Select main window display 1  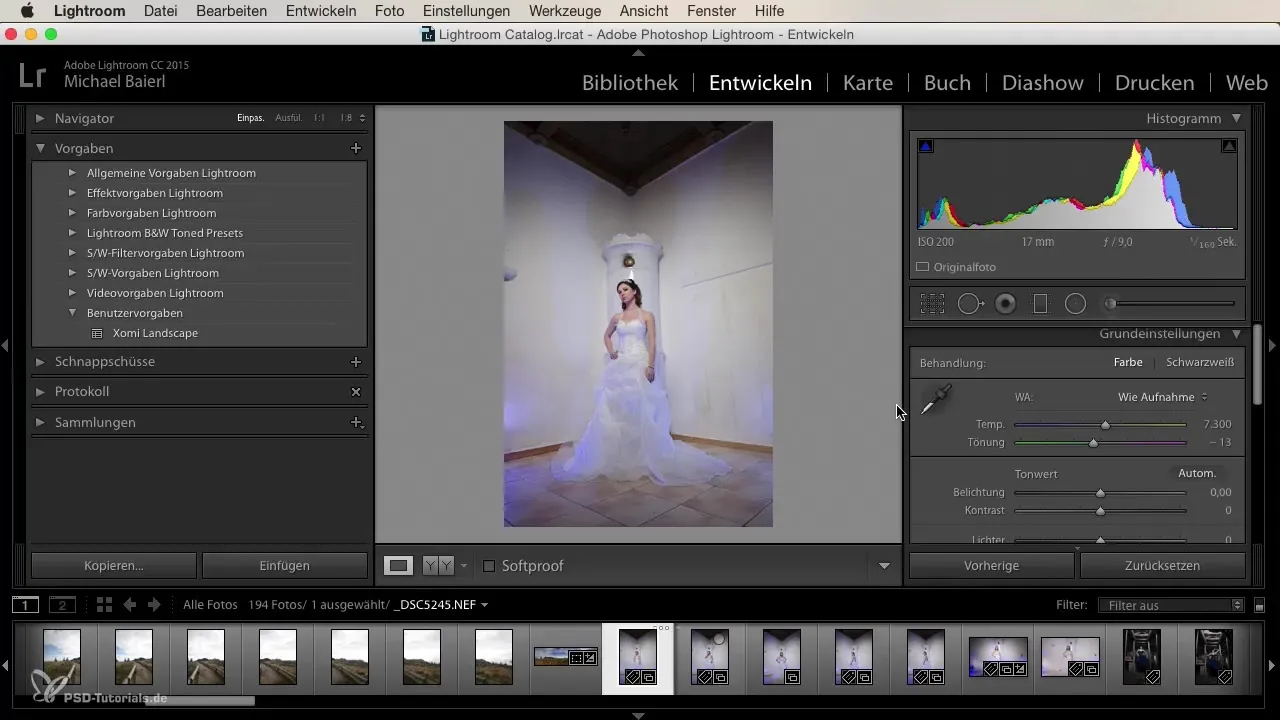[x=26, y=605]
